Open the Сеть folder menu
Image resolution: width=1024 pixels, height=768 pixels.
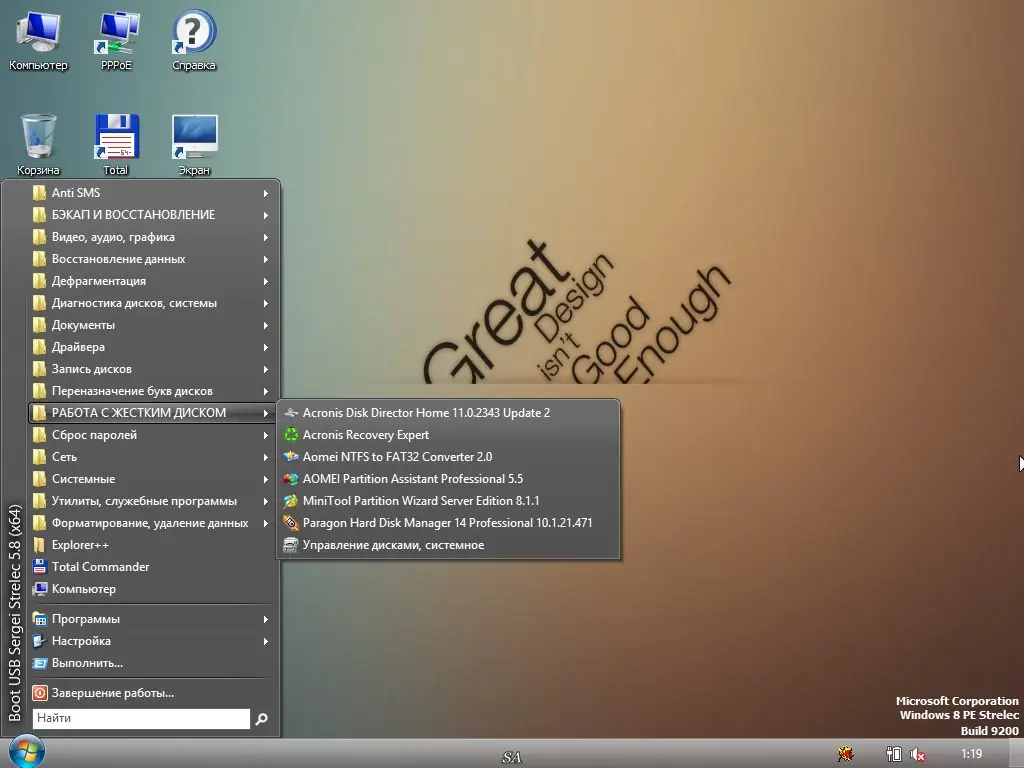point(152,457)
